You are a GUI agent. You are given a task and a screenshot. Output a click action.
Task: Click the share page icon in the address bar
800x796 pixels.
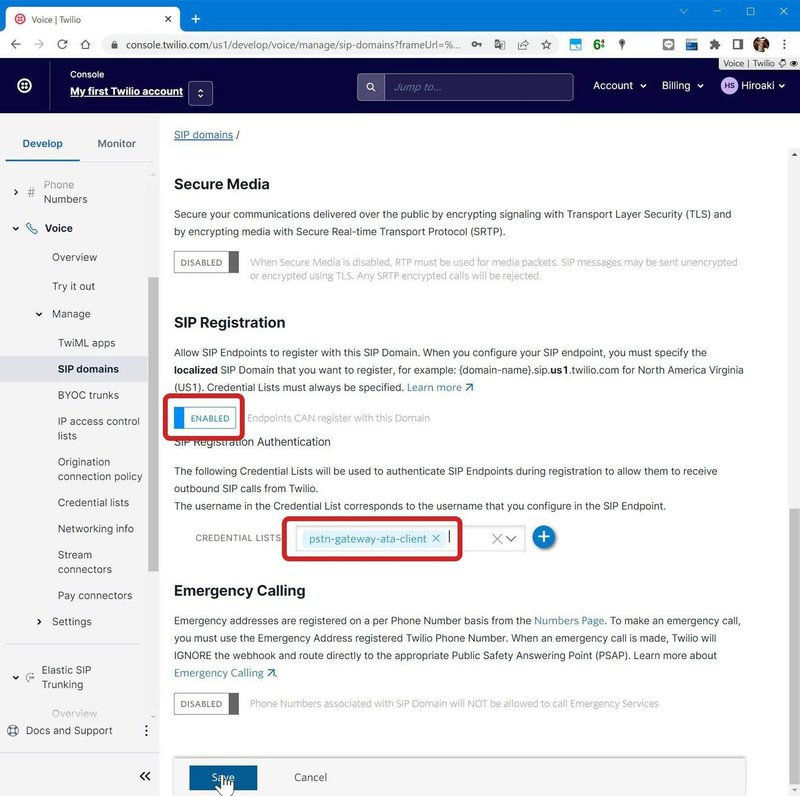click(x=523, y=45)
